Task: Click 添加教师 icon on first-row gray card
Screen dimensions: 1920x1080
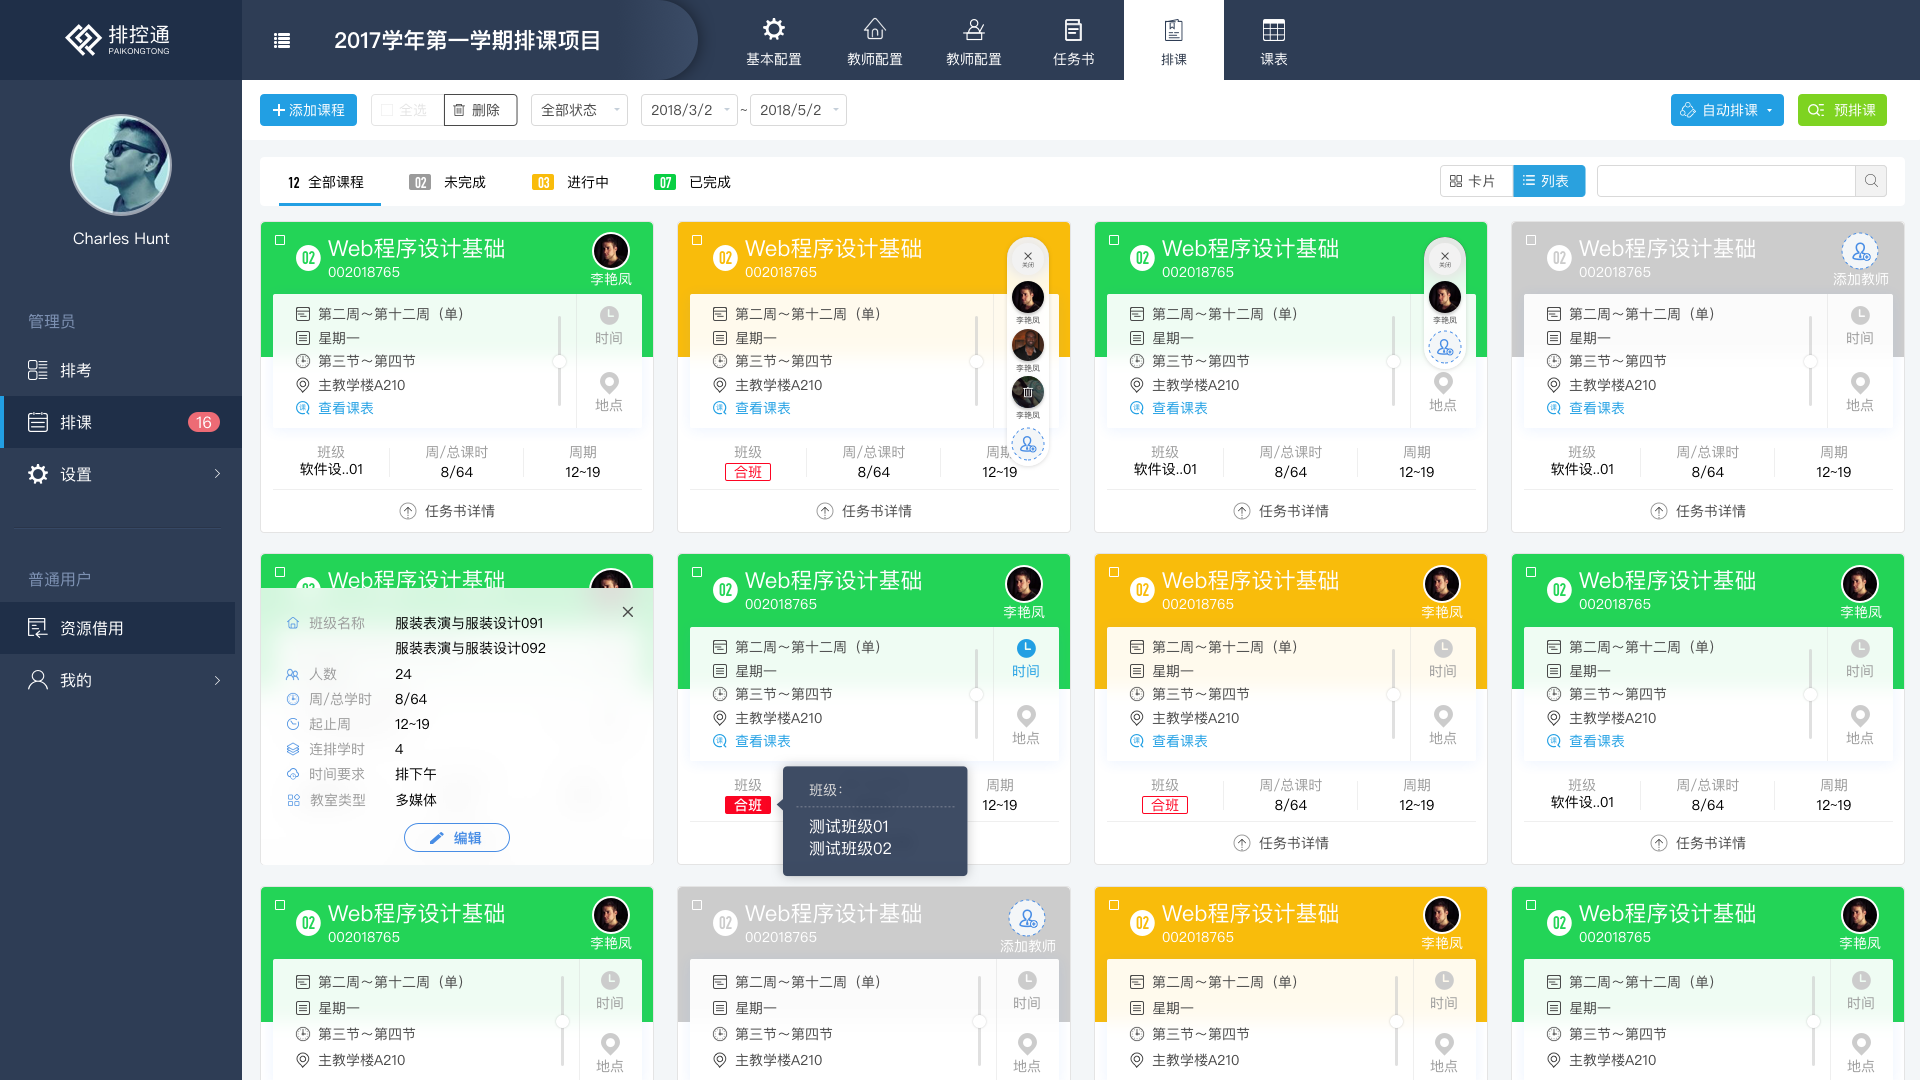Action: (x=1860, y=252)
